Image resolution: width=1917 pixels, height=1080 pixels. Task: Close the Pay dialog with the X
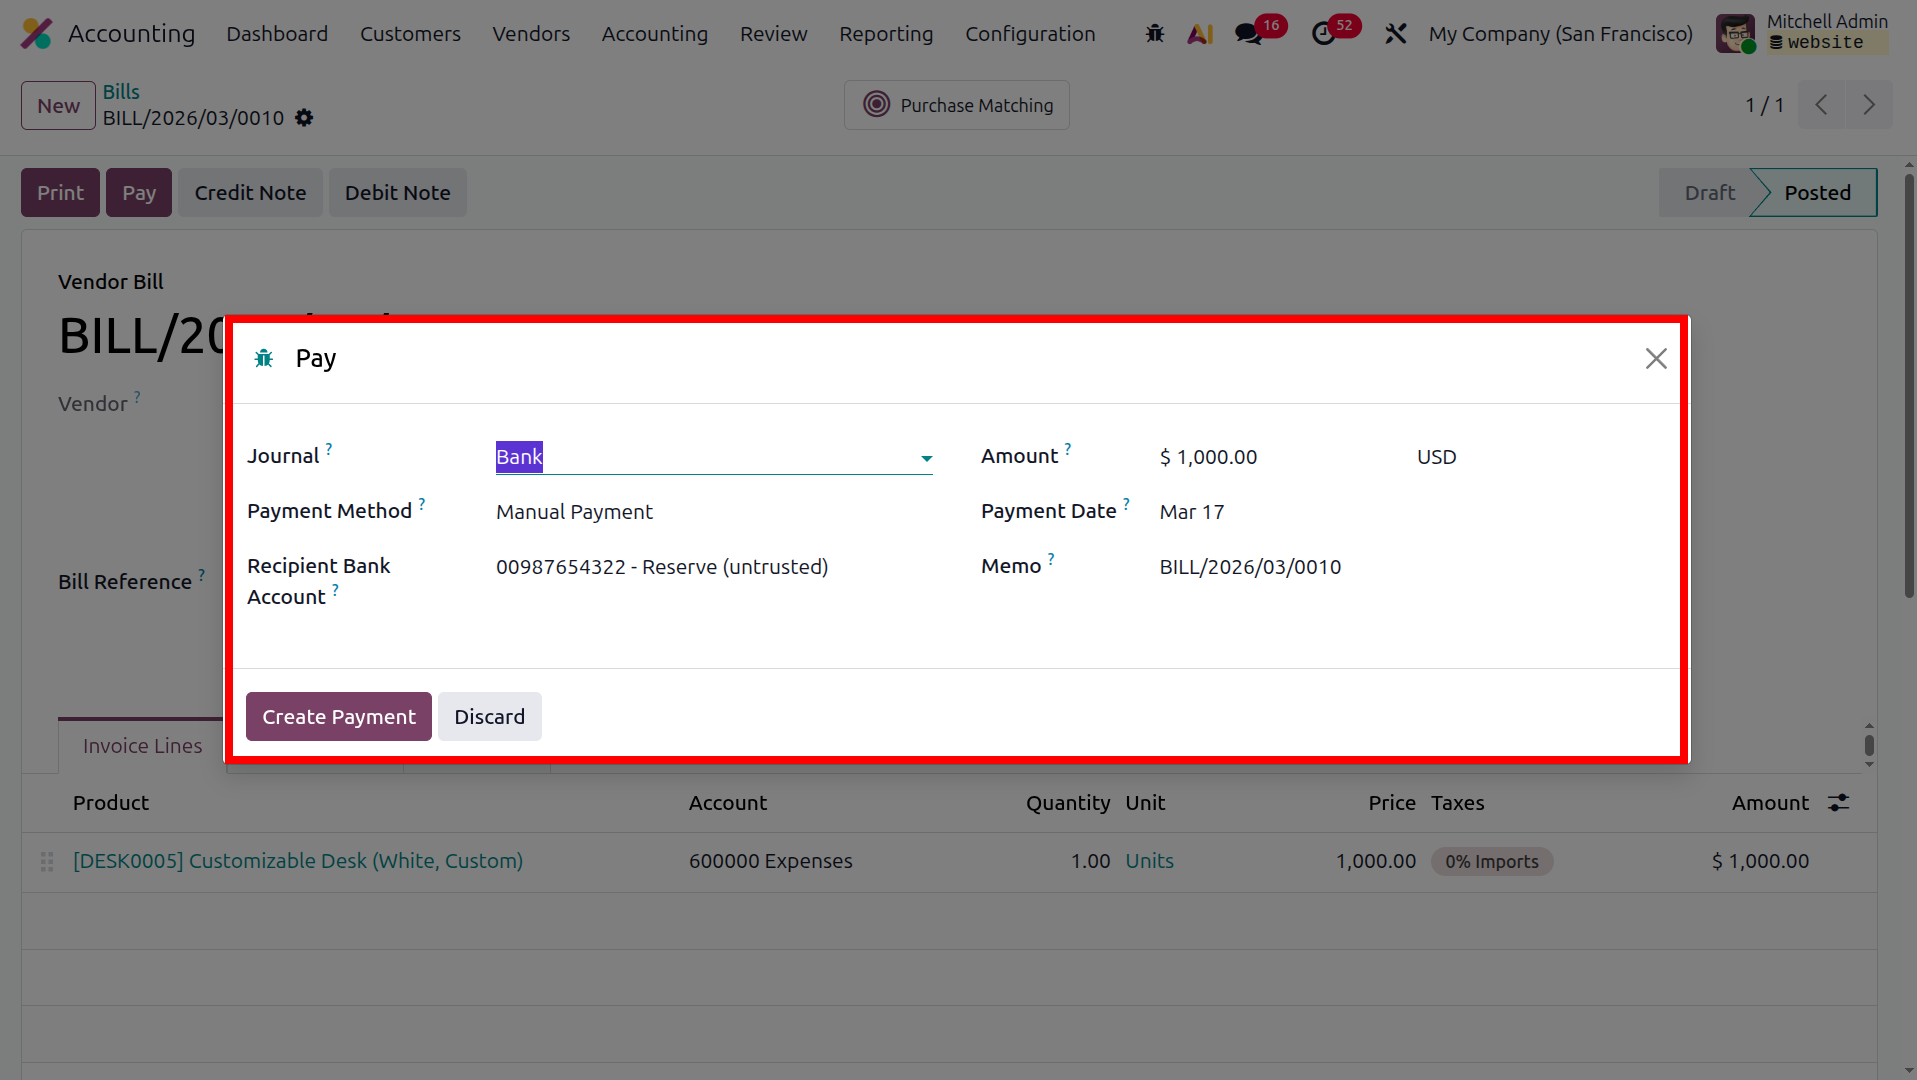tap(1656, 358)
